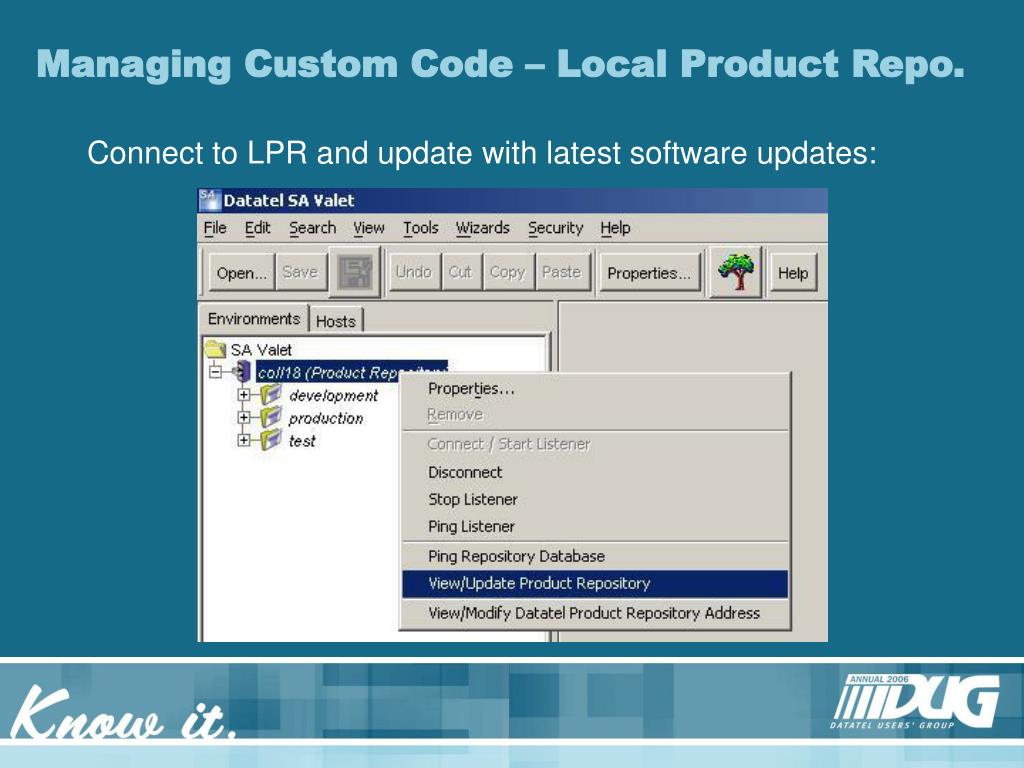1024x768 pixels.
Task: Expand the production tree node
Action: click(244, 418)
